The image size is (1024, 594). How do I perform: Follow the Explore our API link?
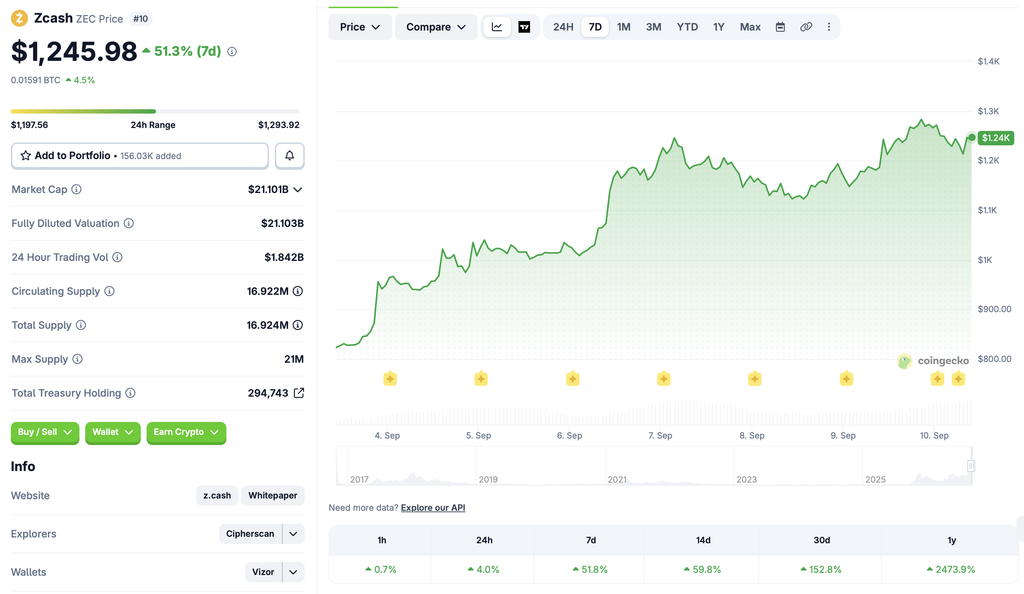pyautogui.click(x=433, y=507)
